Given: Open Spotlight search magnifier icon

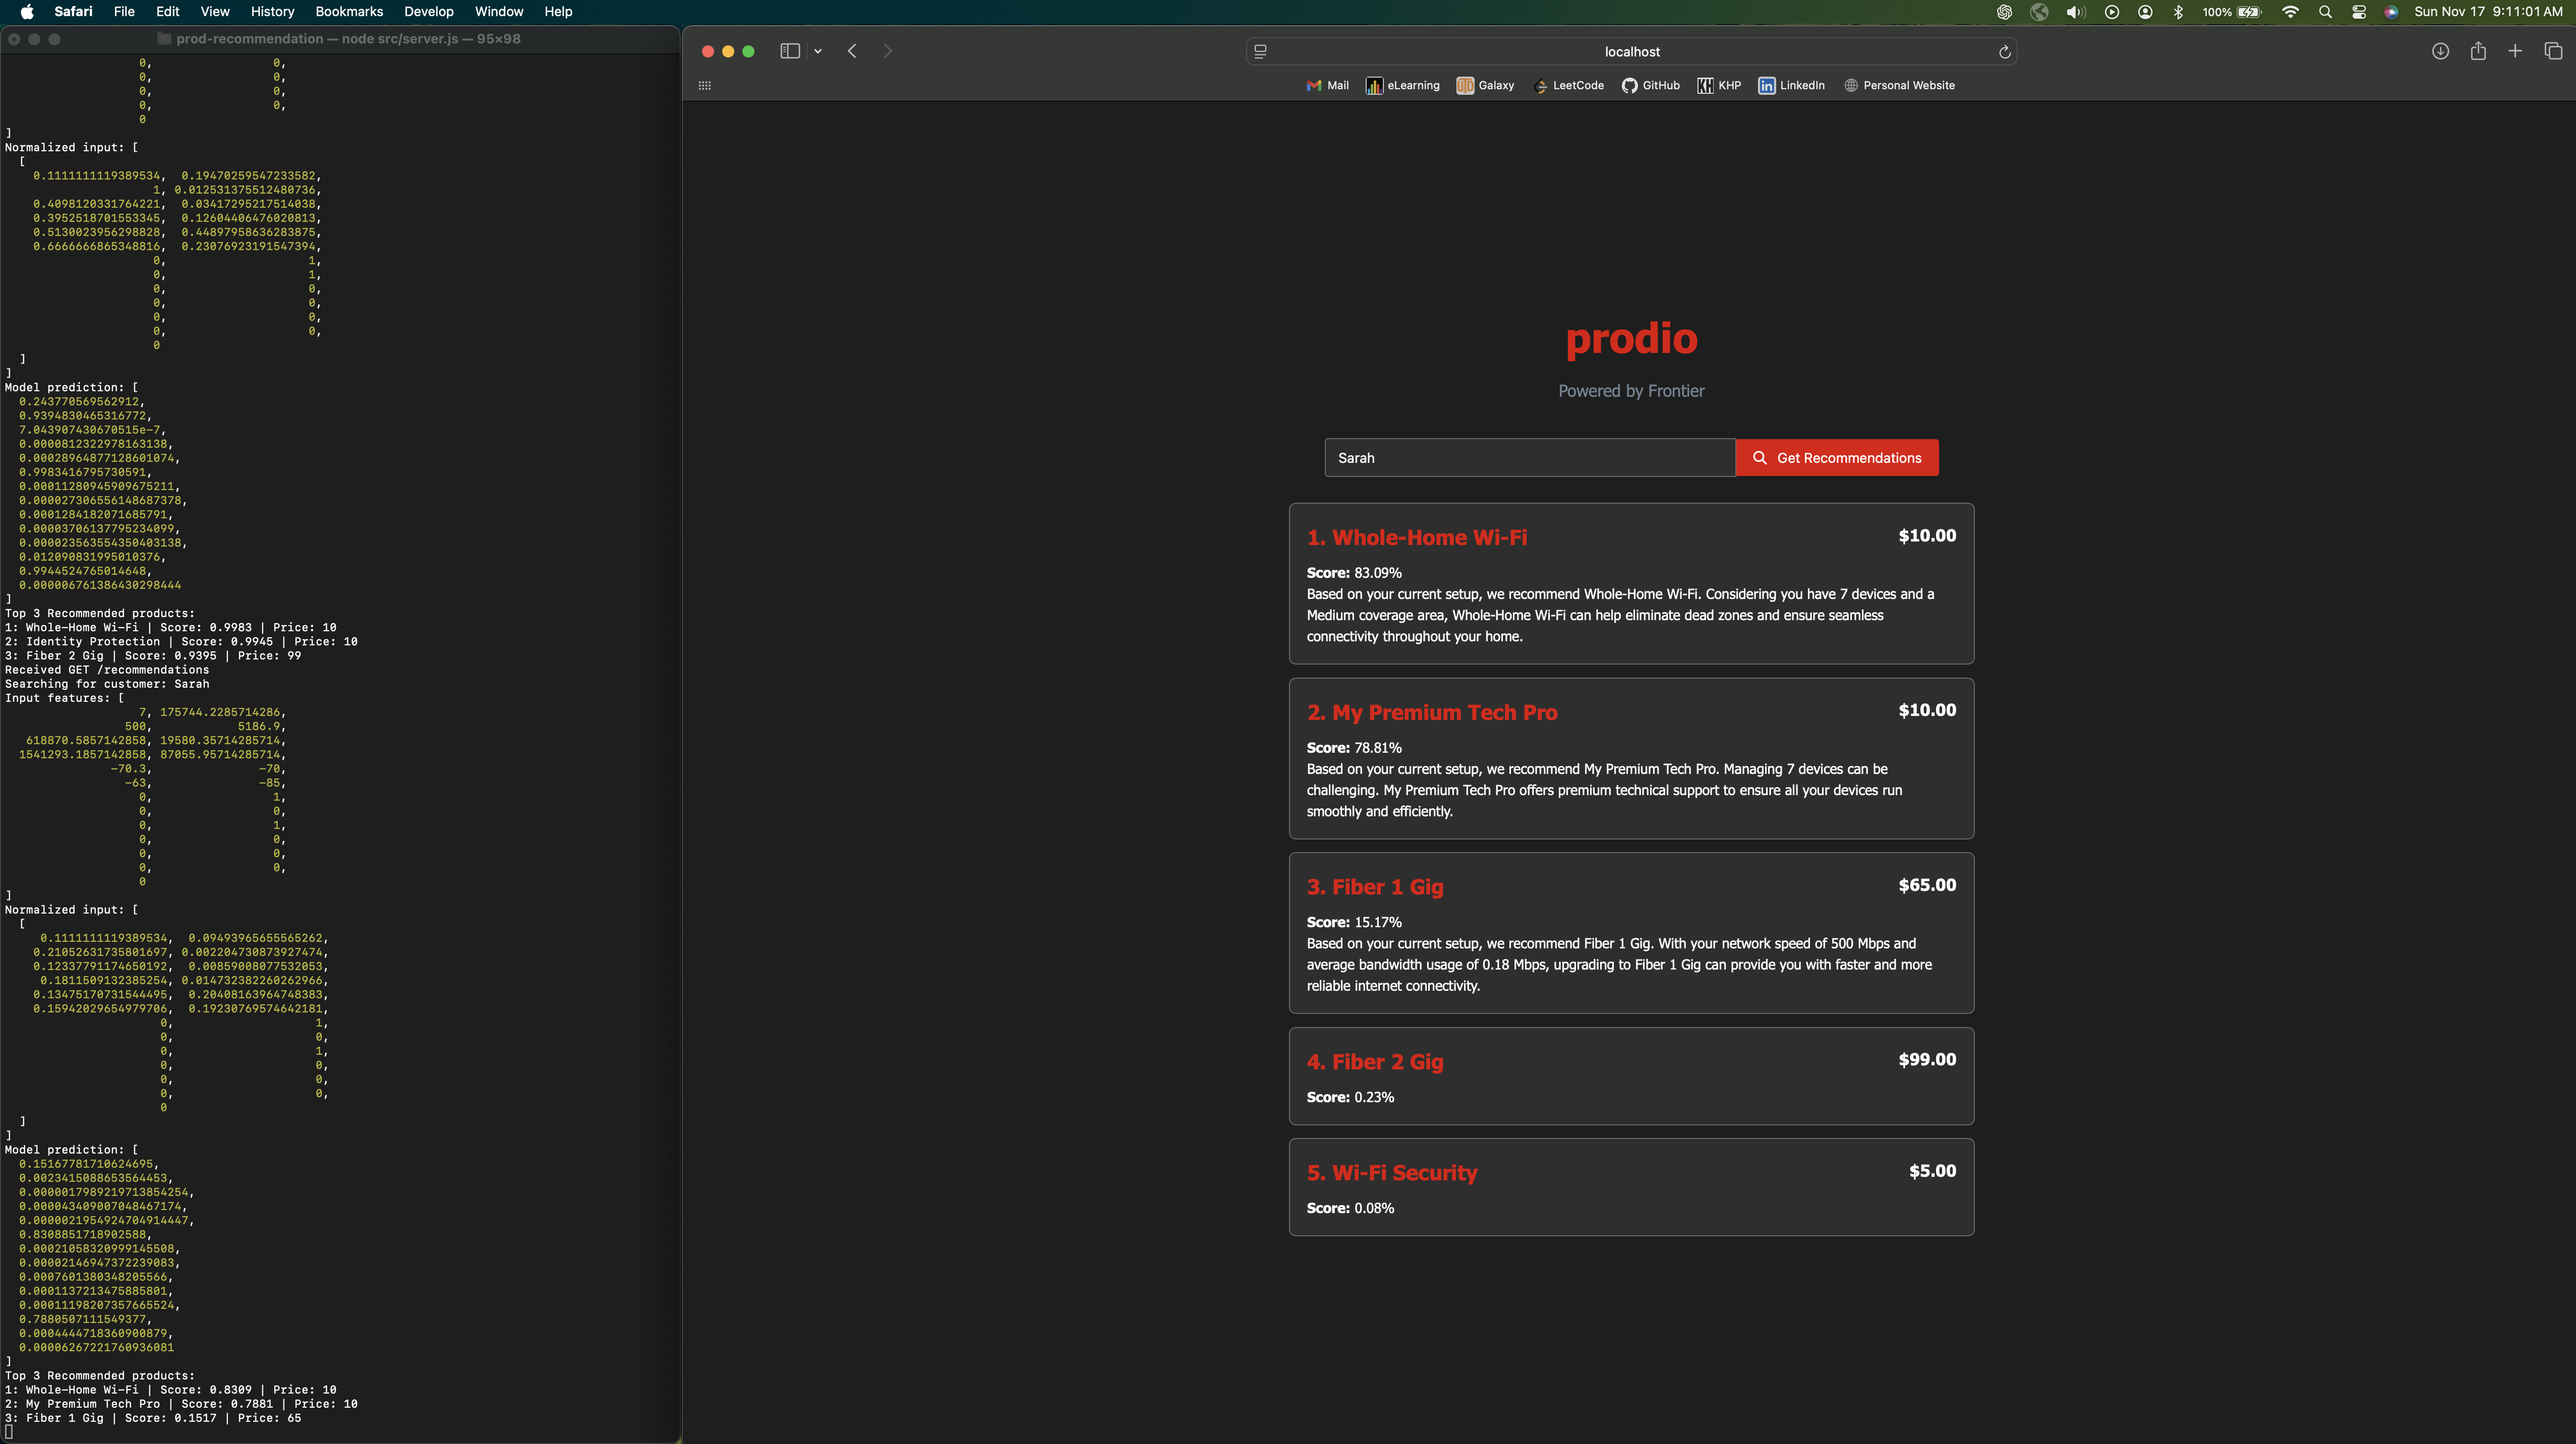Looking at the screenshot, I should pos(2325,12).
